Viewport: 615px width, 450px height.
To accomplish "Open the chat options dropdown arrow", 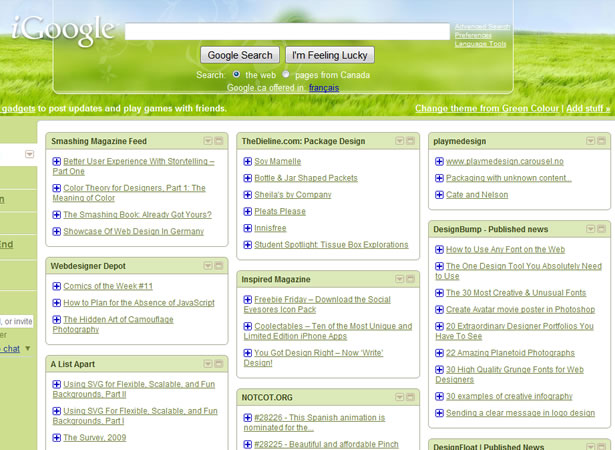I will (x=28, y=348).
